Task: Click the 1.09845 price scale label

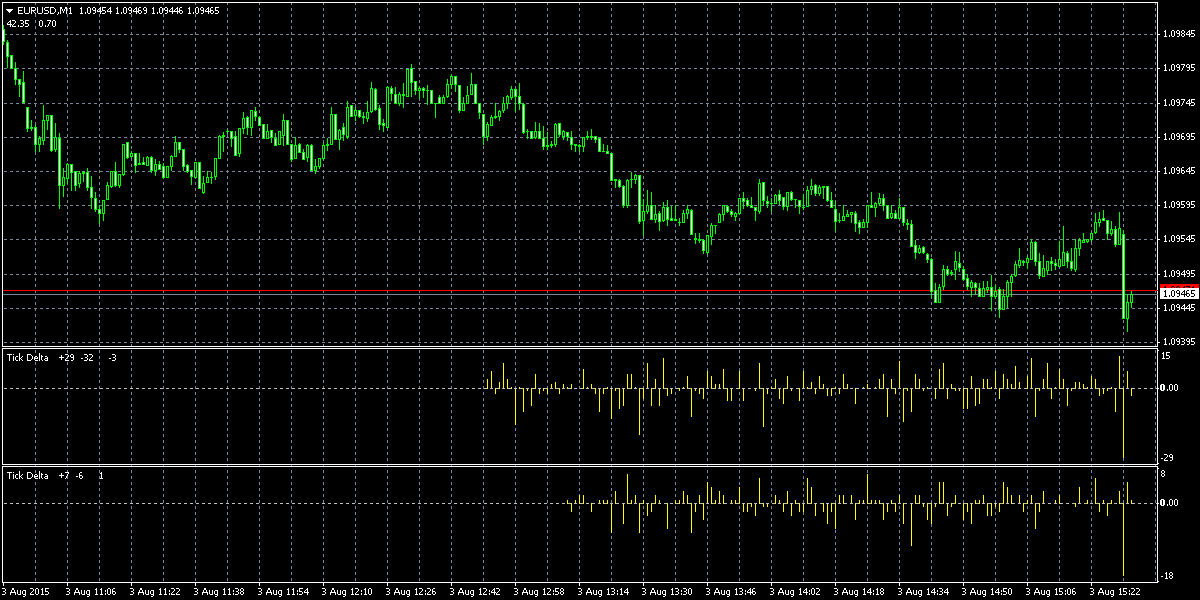Action: [1180, 34]
